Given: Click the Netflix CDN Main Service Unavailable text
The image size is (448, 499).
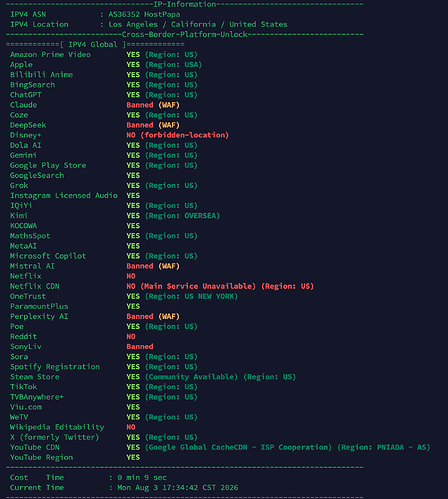Looking at the screenshot, I should [x=198, y=286].
